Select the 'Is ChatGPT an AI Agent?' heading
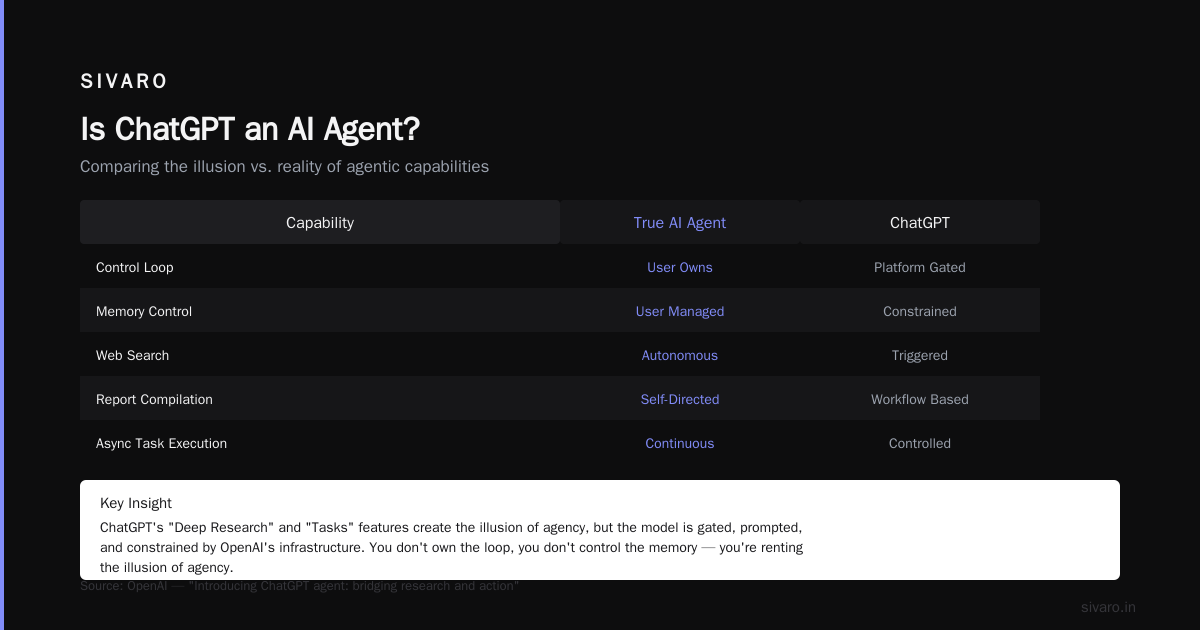Image resolution: width=1200 pixels, height=630 pixels. 250,129
